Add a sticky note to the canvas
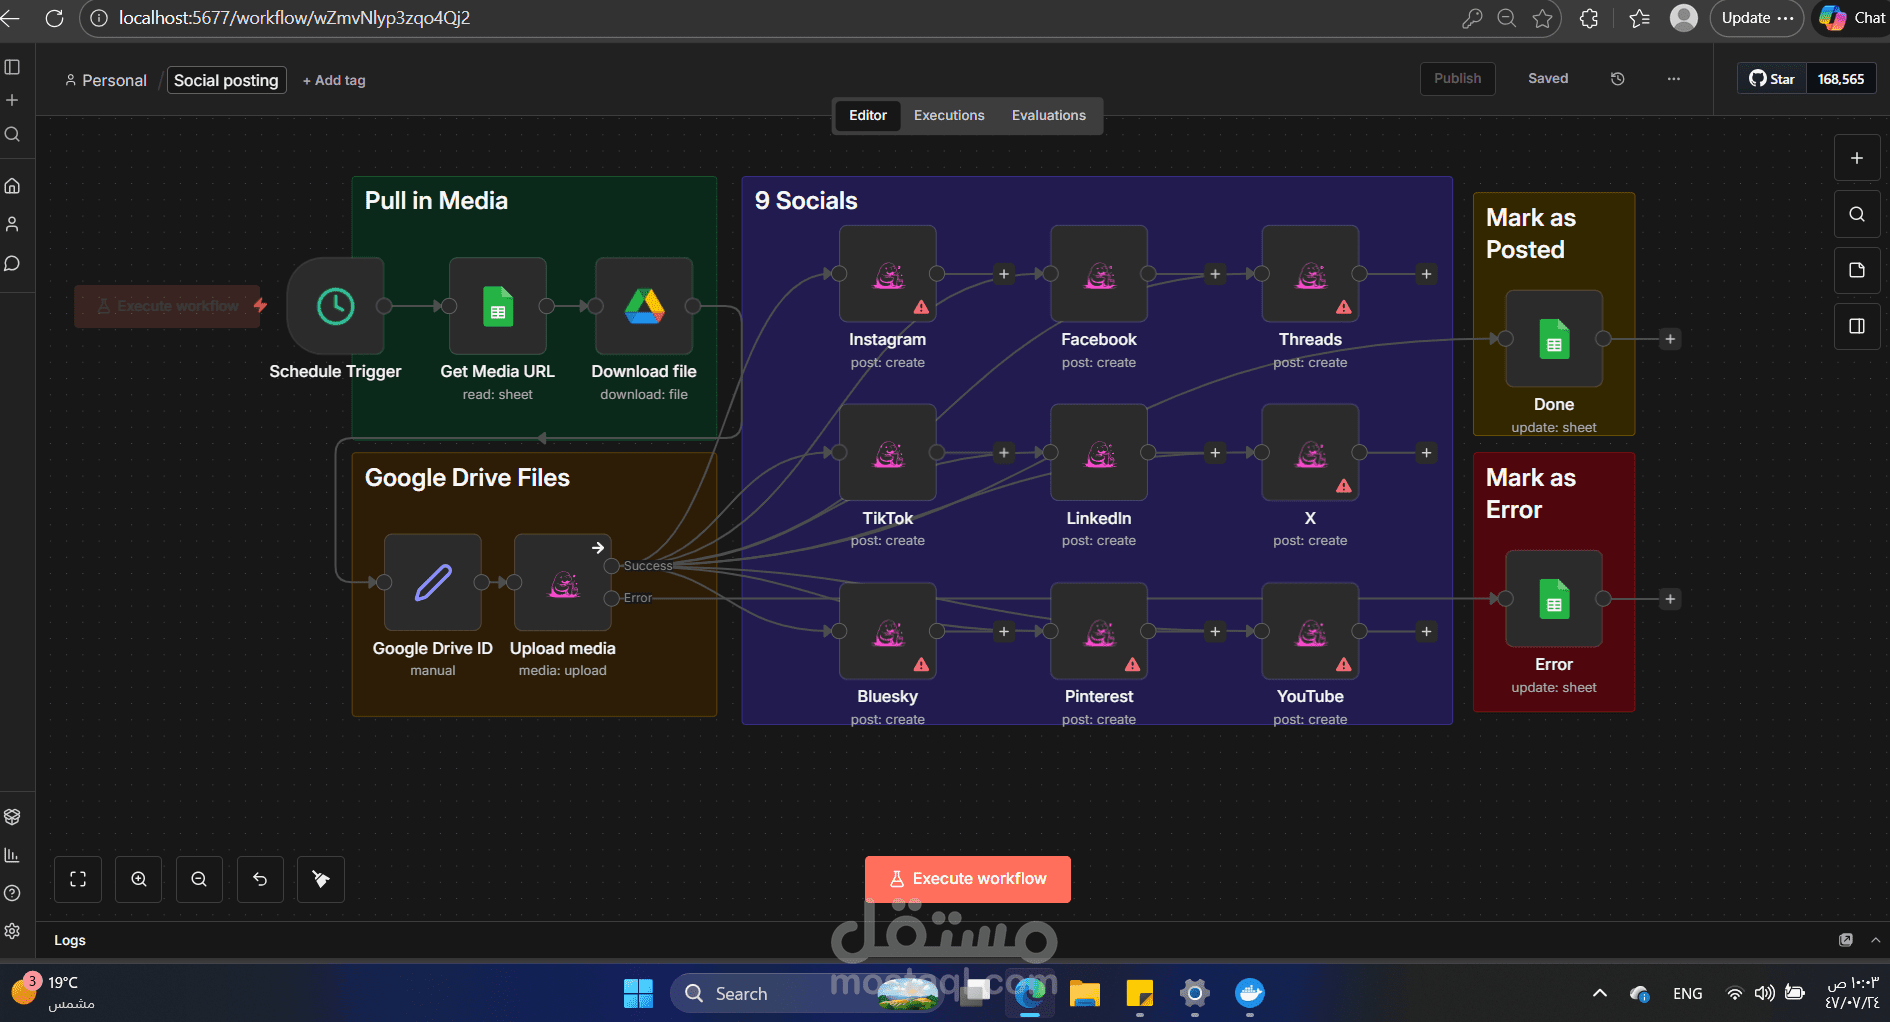 click(1857, 270)
